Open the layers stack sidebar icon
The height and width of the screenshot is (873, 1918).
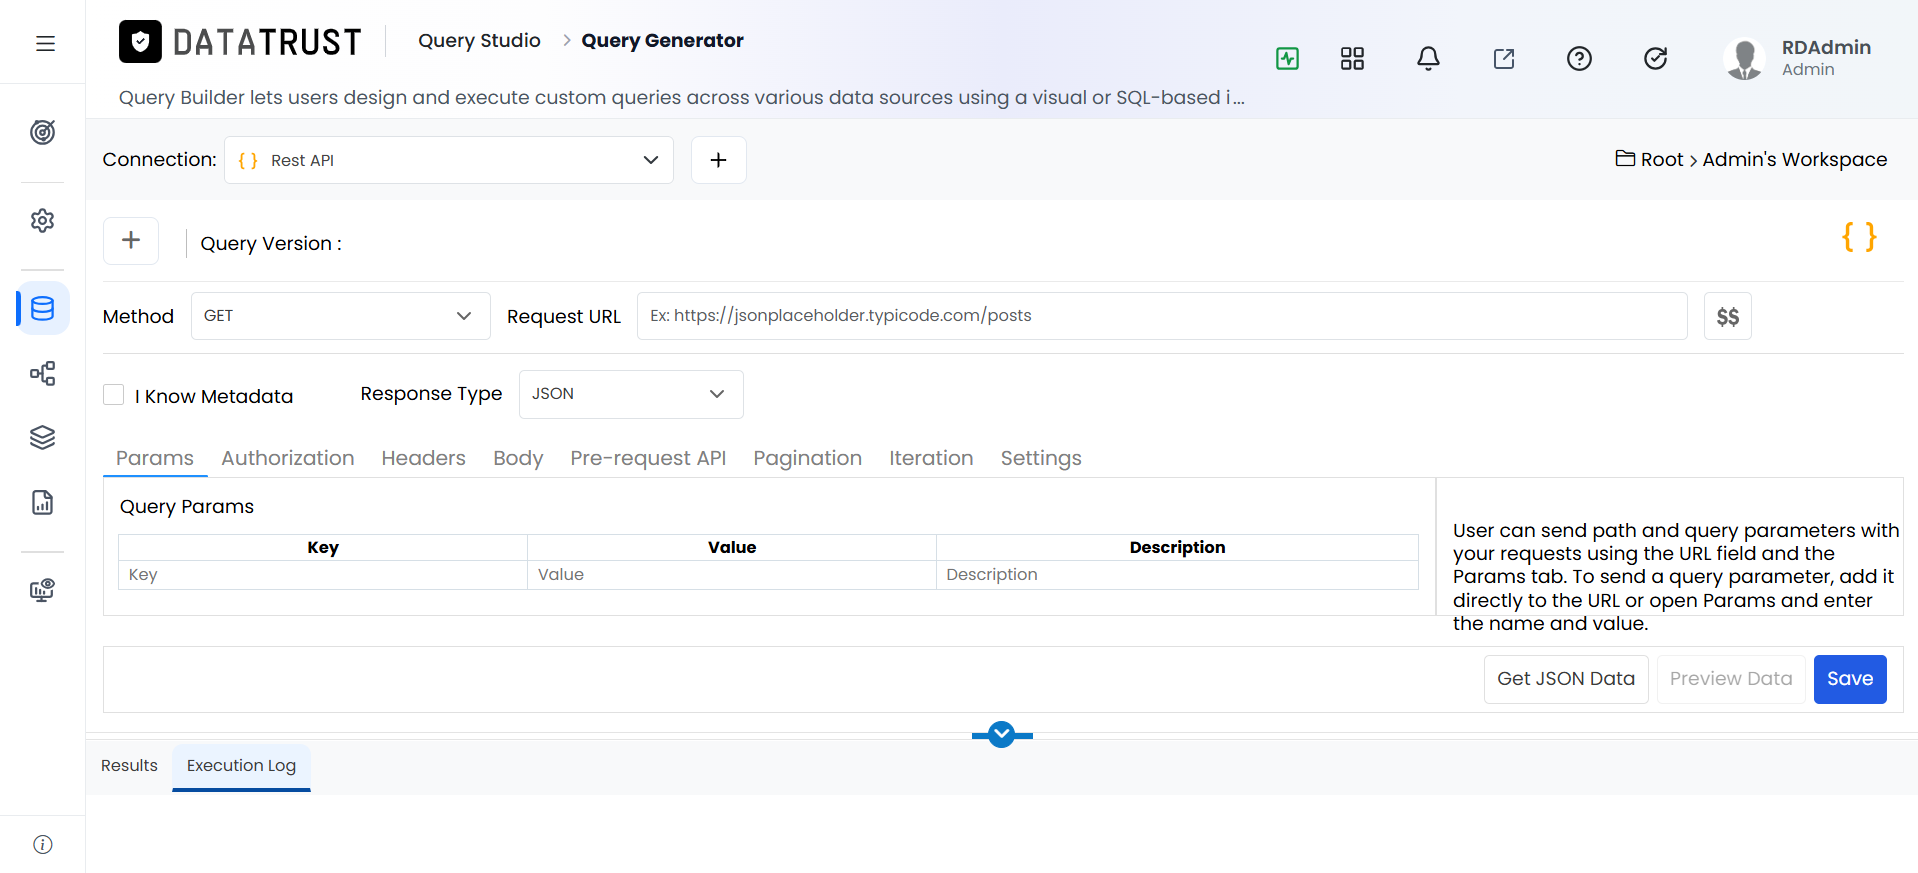(x=43, y=438)
